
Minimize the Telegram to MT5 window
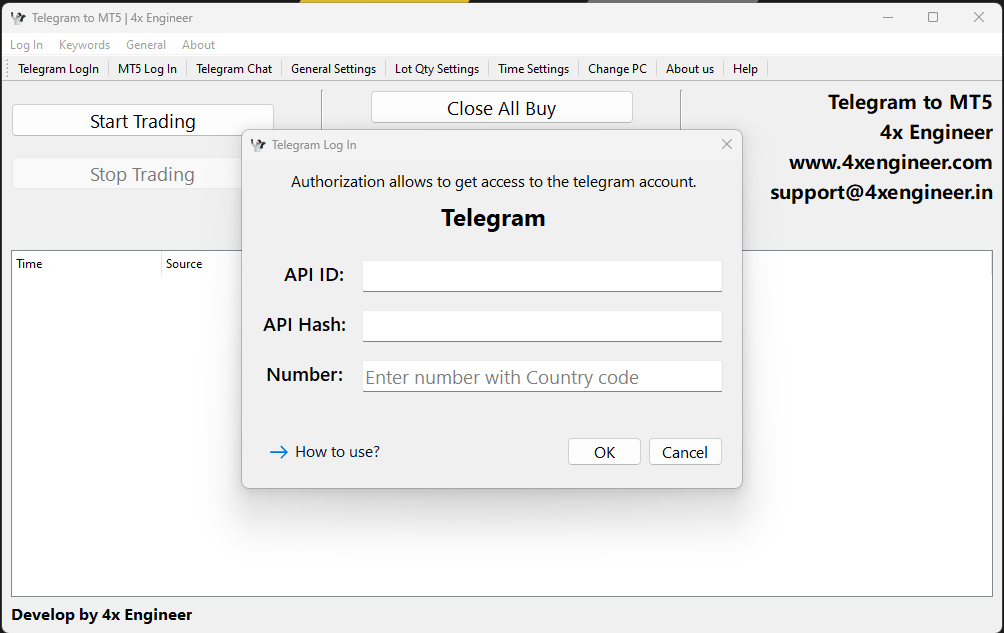pos(887,17)
